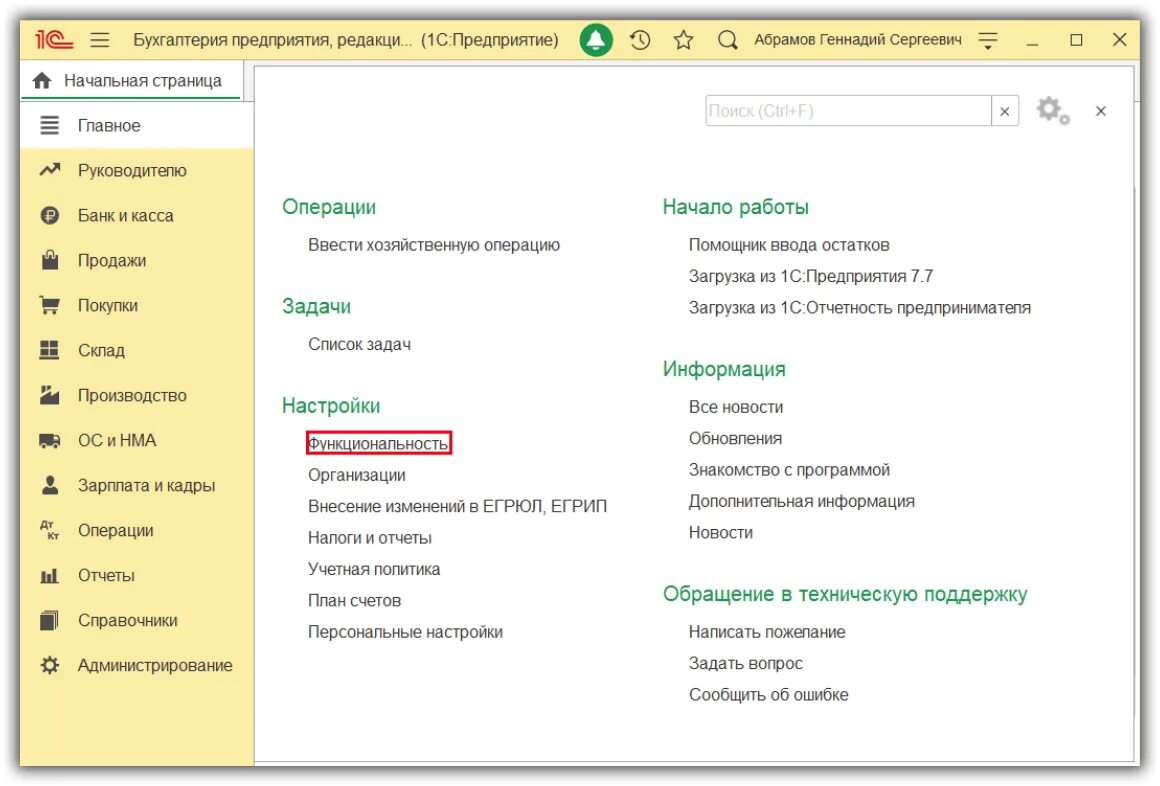The width and height of the screenshot is (1160, 786).
Task: Select the Главное section
Action: click(x=137, y=126)
